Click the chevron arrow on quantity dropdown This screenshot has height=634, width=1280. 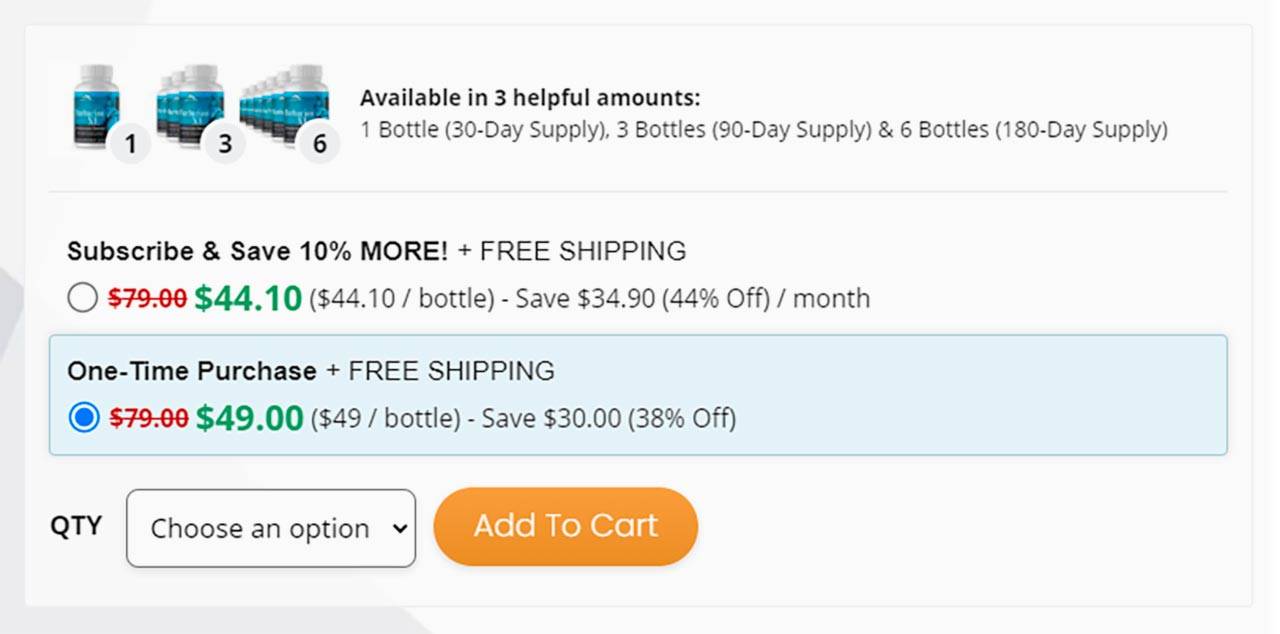pyautogui.click(x=400, y=528)
